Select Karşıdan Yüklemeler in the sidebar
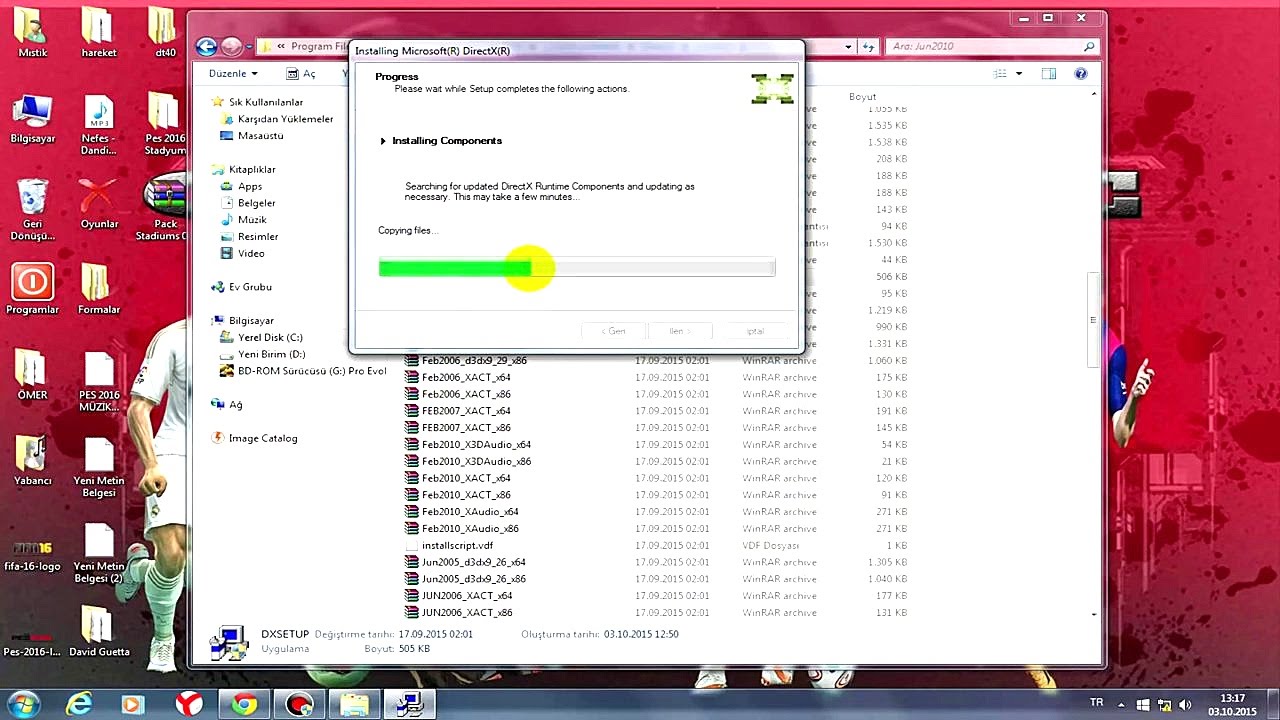Viewport: 1280px width, 720px height. coord(285,119)
